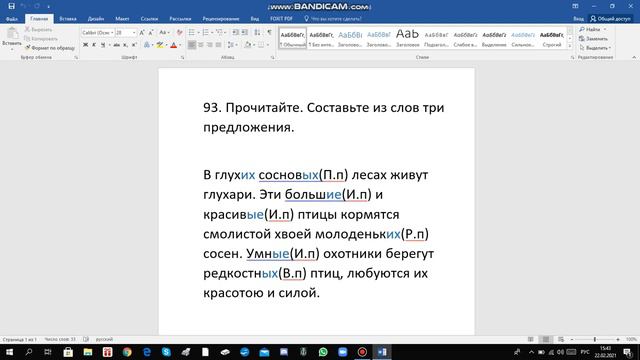Click the sort A-Z icon

pyautogui.click(x=257, y=33)
